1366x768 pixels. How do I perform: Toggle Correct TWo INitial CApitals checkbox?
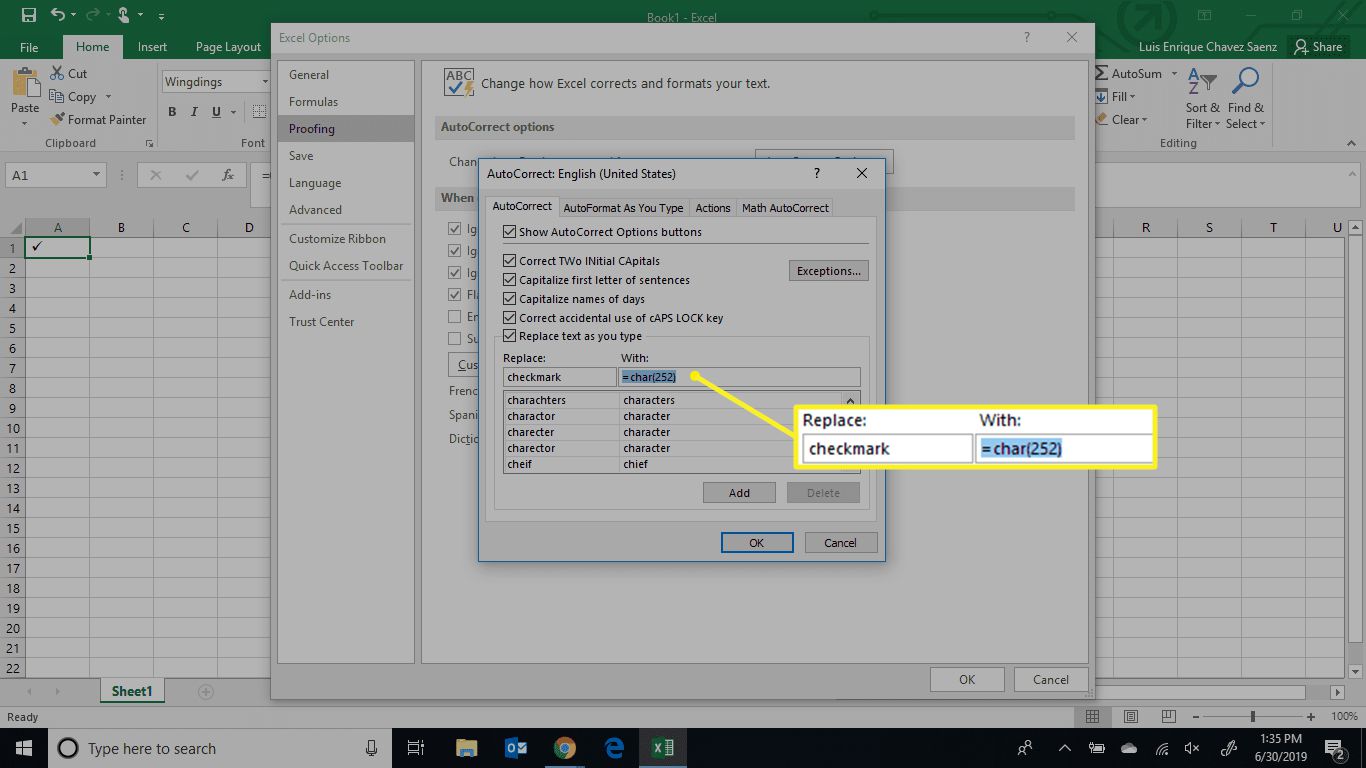(x=510, y=261)
